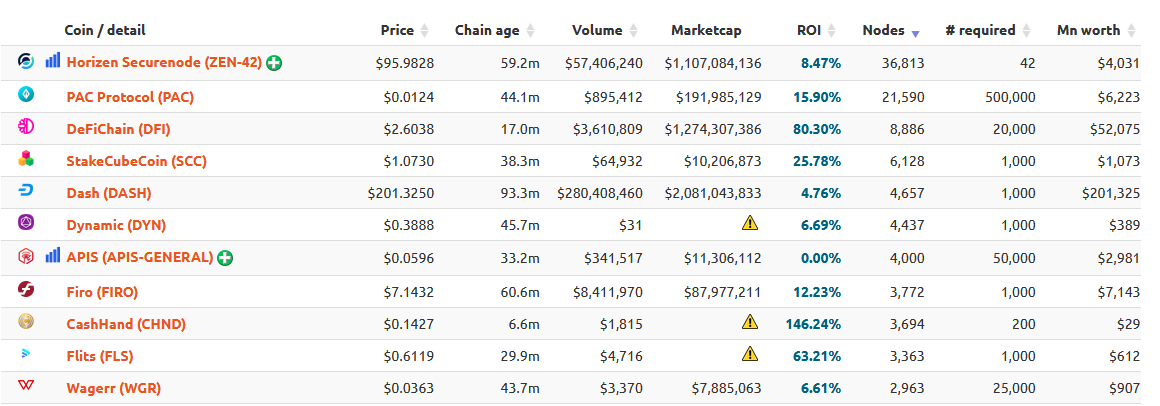Open the StakeCubeCoin (SCC) link
This screenshot has height=406, width=1160.
[137, 161]
